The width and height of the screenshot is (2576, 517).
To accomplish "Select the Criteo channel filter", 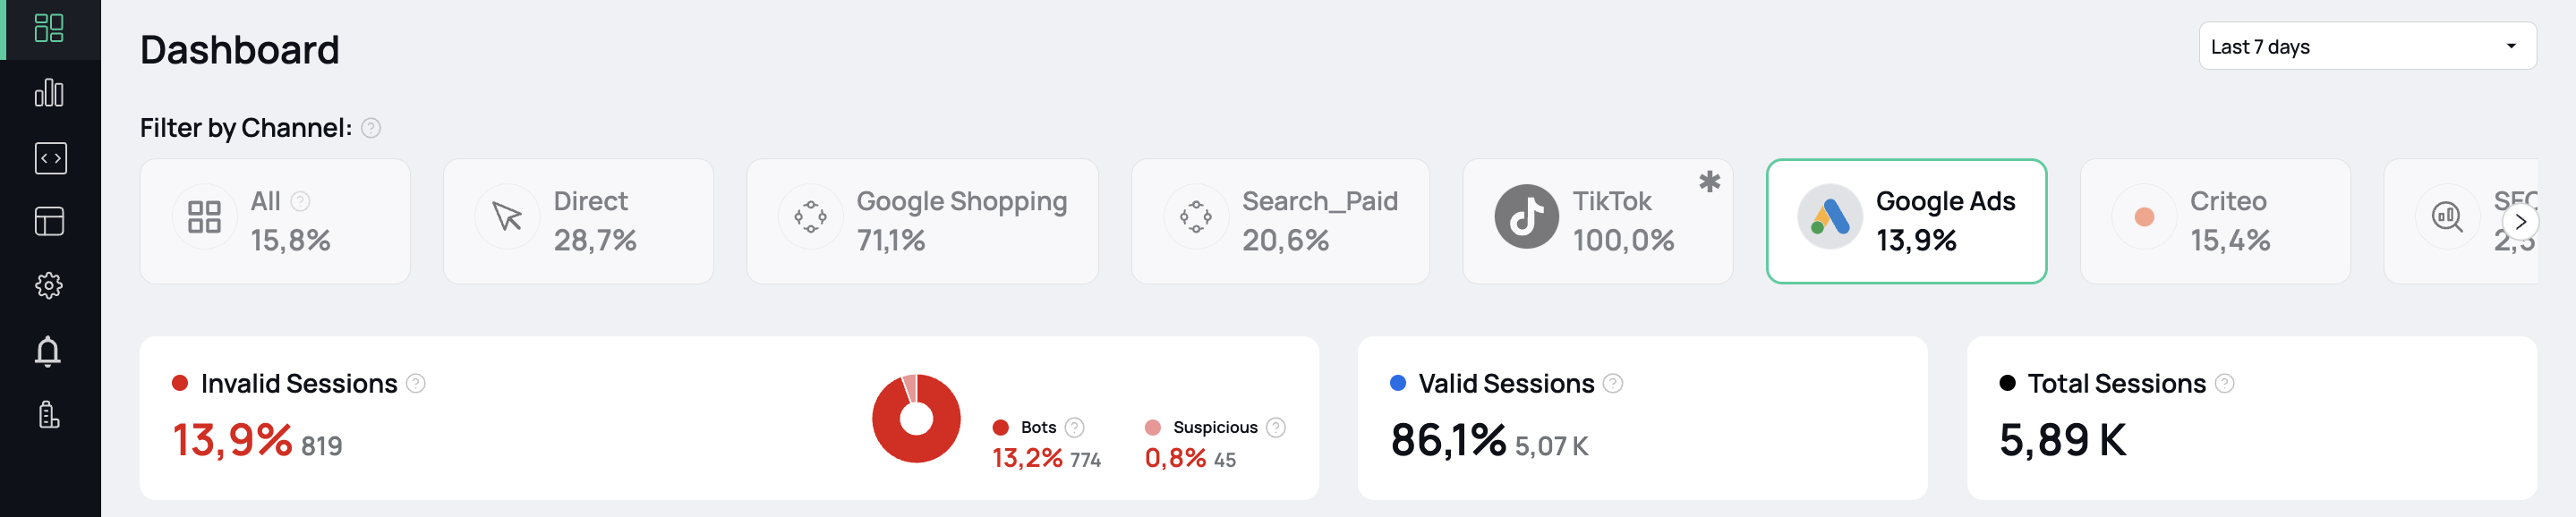I will pyautogui.click(x=2214, y=221).
